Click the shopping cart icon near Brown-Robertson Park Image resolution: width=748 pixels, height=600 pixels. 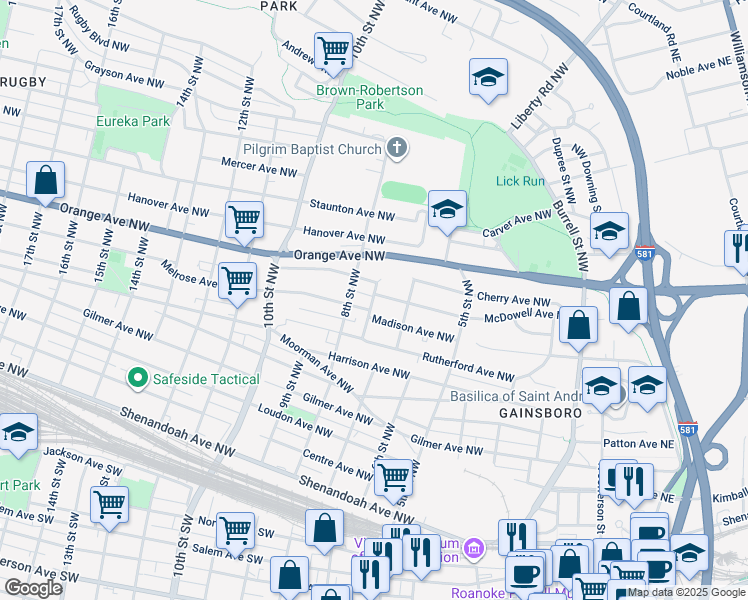(x=333, y=49)
